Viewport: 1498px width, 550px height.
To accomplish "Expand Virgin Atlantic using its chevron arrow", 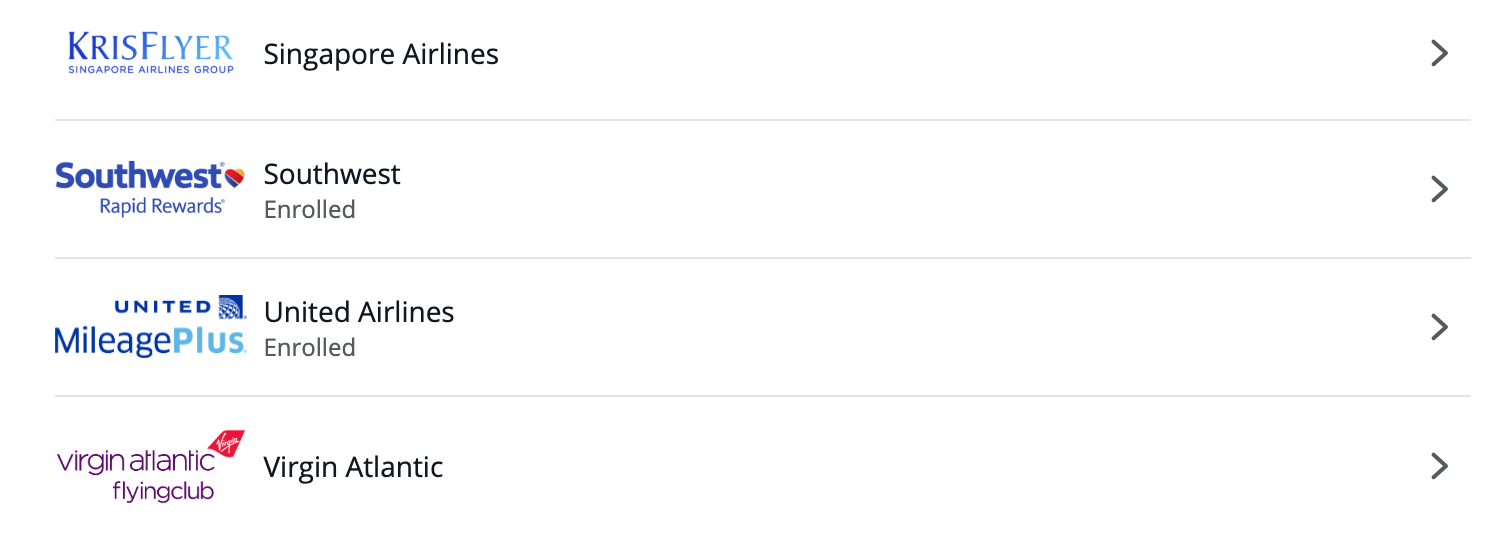I will [1439, 465].
